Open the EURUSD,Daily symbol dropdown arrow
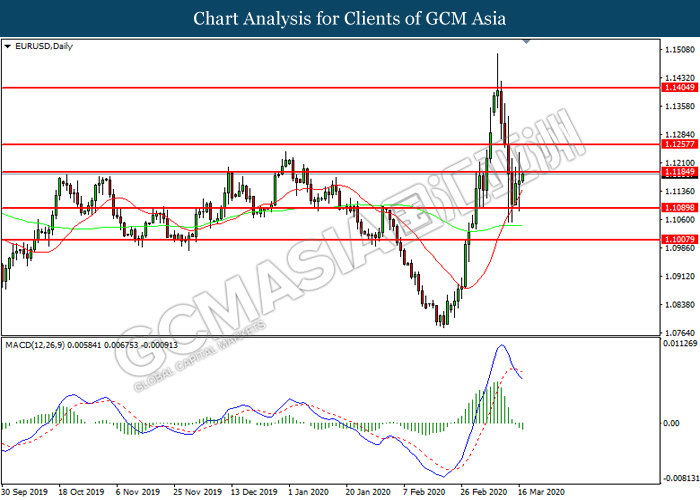The image size is (700, 500). coord(7,46)
